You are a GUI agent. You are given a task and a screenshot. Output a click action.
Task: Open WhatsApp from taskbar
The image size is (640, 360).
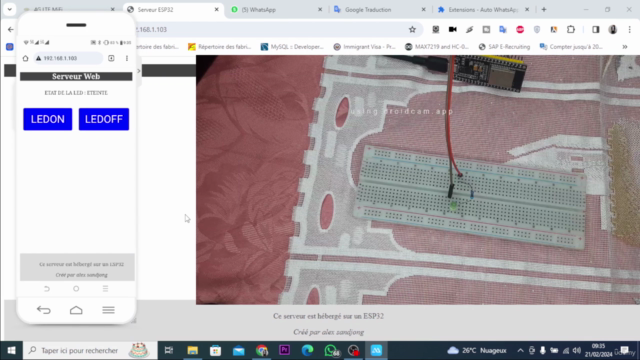point(331,350)
